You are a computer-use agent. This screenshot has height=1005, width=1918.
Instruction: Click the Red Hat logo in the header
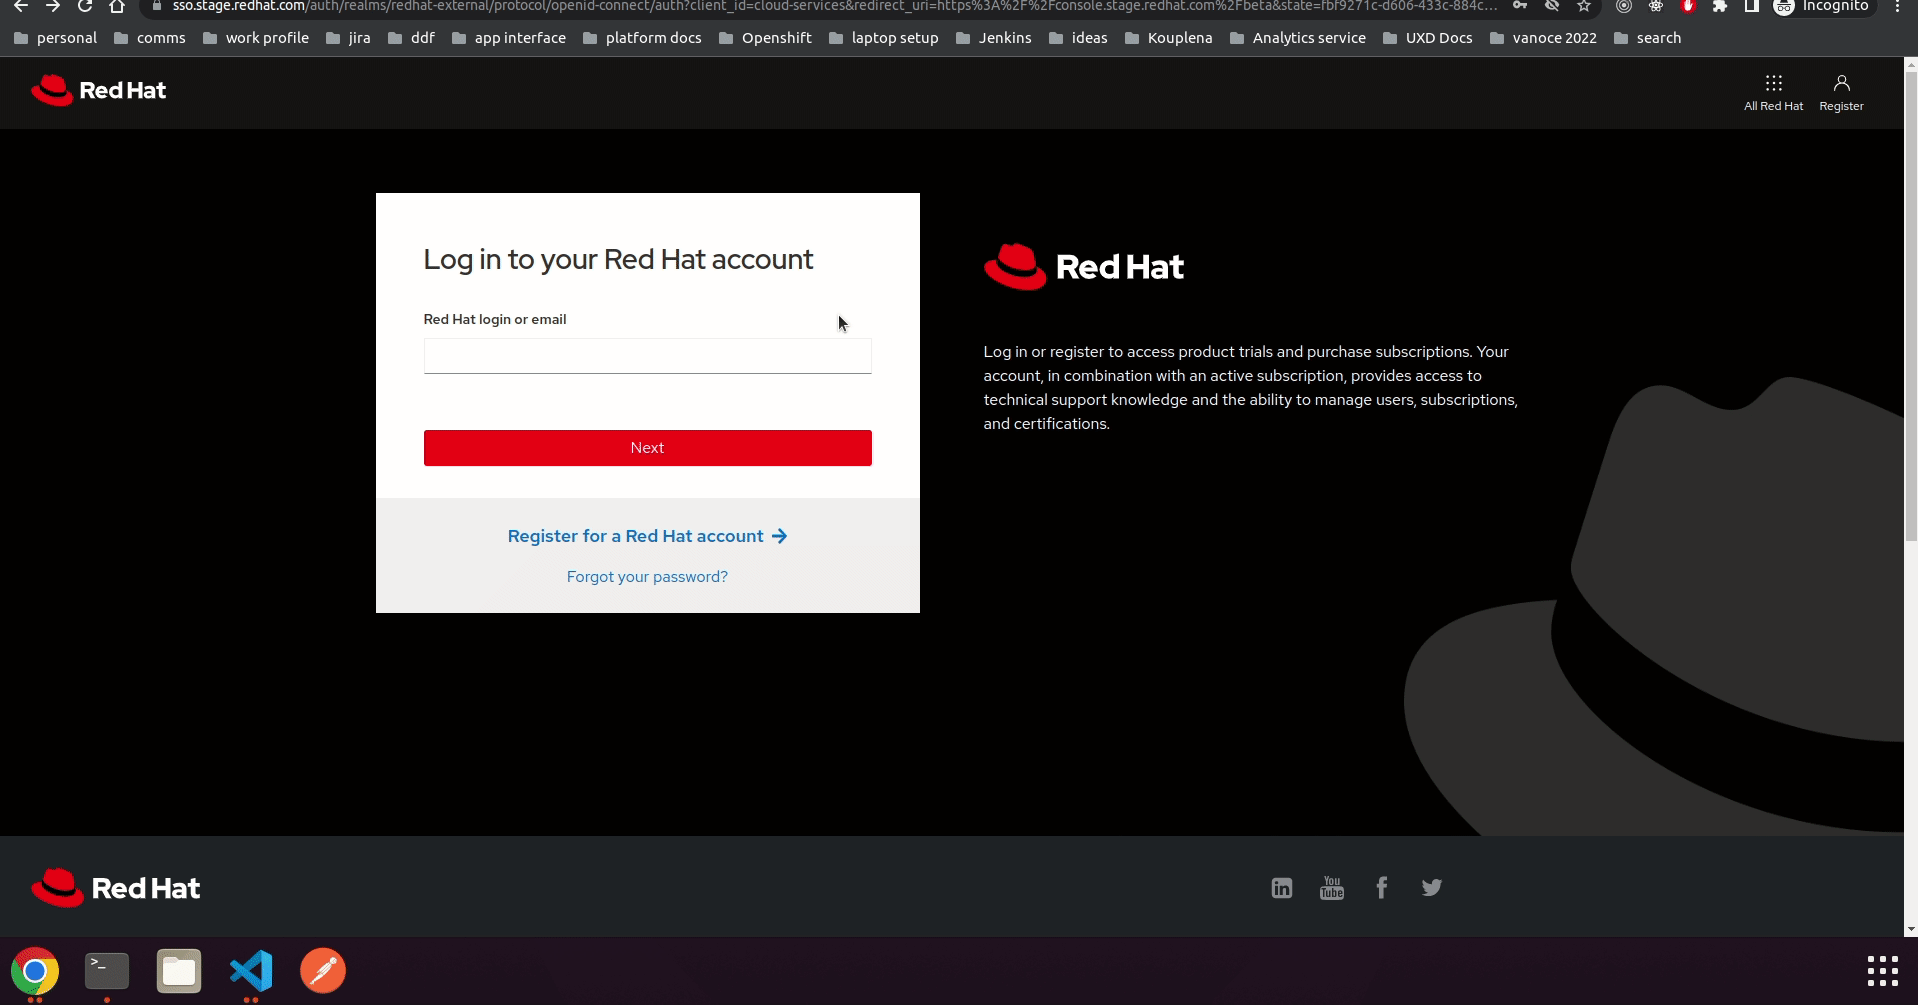click(x=98, y=90)
